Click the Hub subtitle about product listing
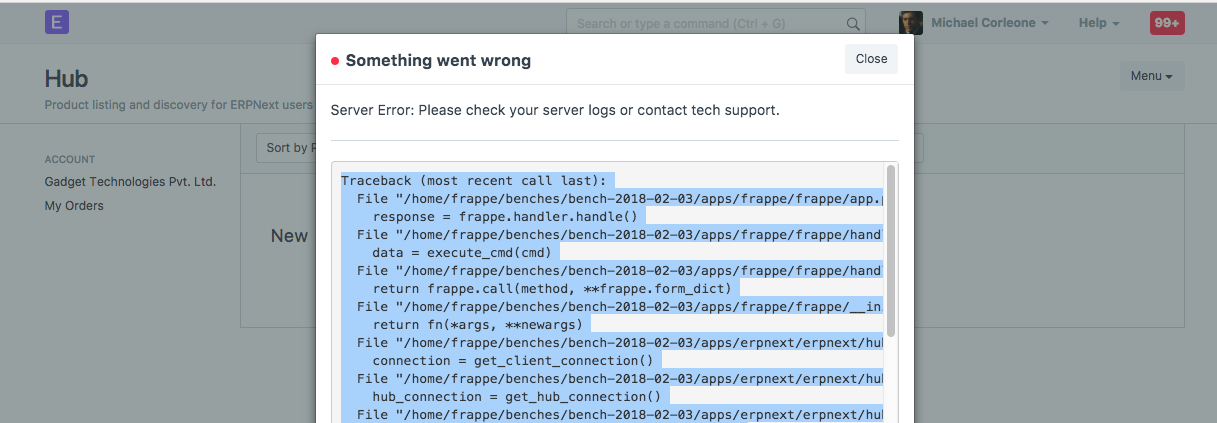1217x423 pixels. tap(178, 104)
